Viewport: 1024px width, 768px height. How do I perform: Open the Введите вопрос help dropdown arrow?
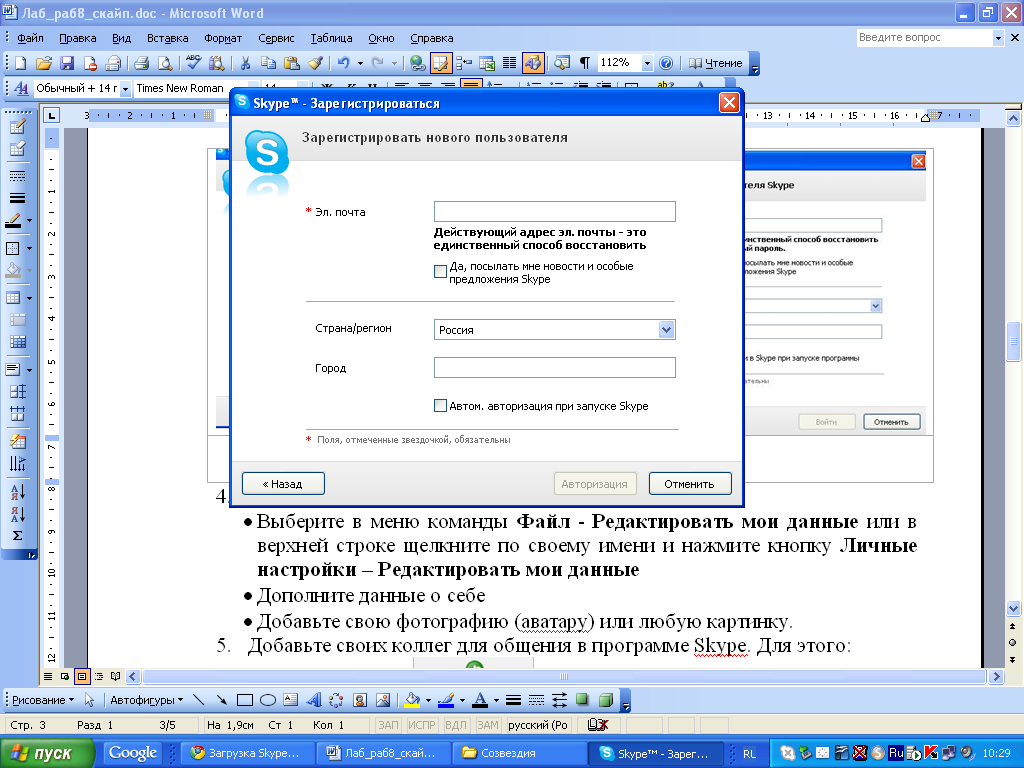coord(998,38)
